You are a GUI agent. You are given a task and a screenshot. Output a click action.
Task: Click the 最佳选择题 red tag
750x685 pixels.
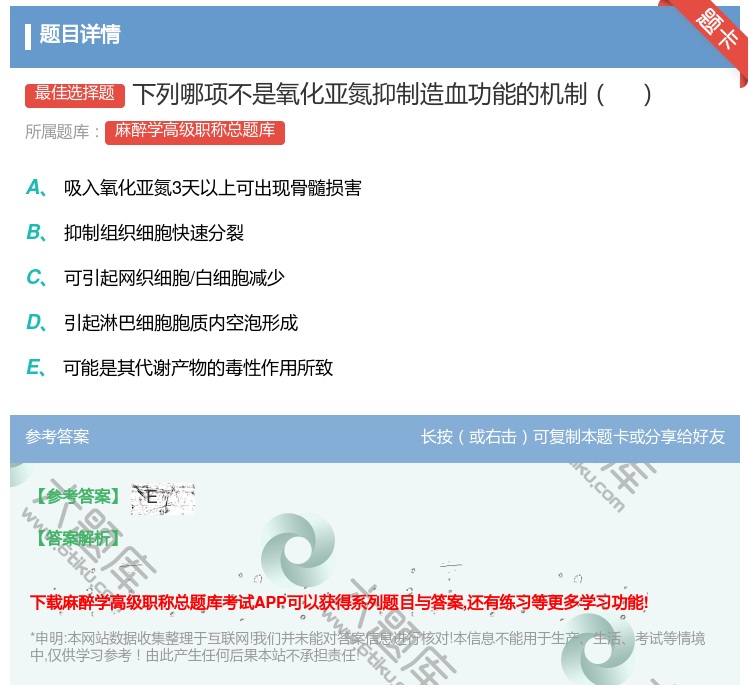pos(75,94)
